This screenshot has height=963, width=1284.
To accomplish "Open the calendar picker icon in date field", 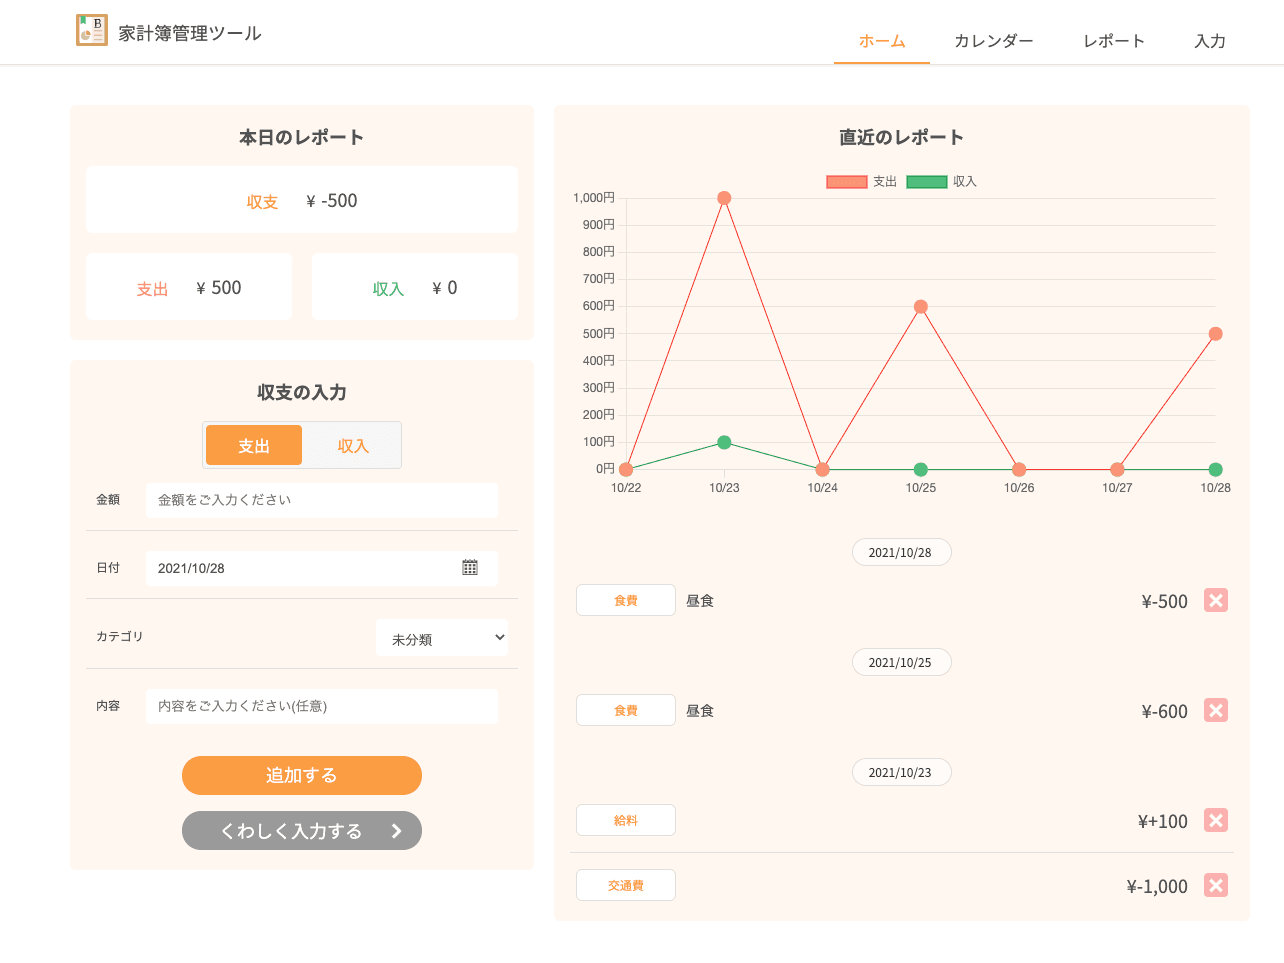I will point(470,568).
